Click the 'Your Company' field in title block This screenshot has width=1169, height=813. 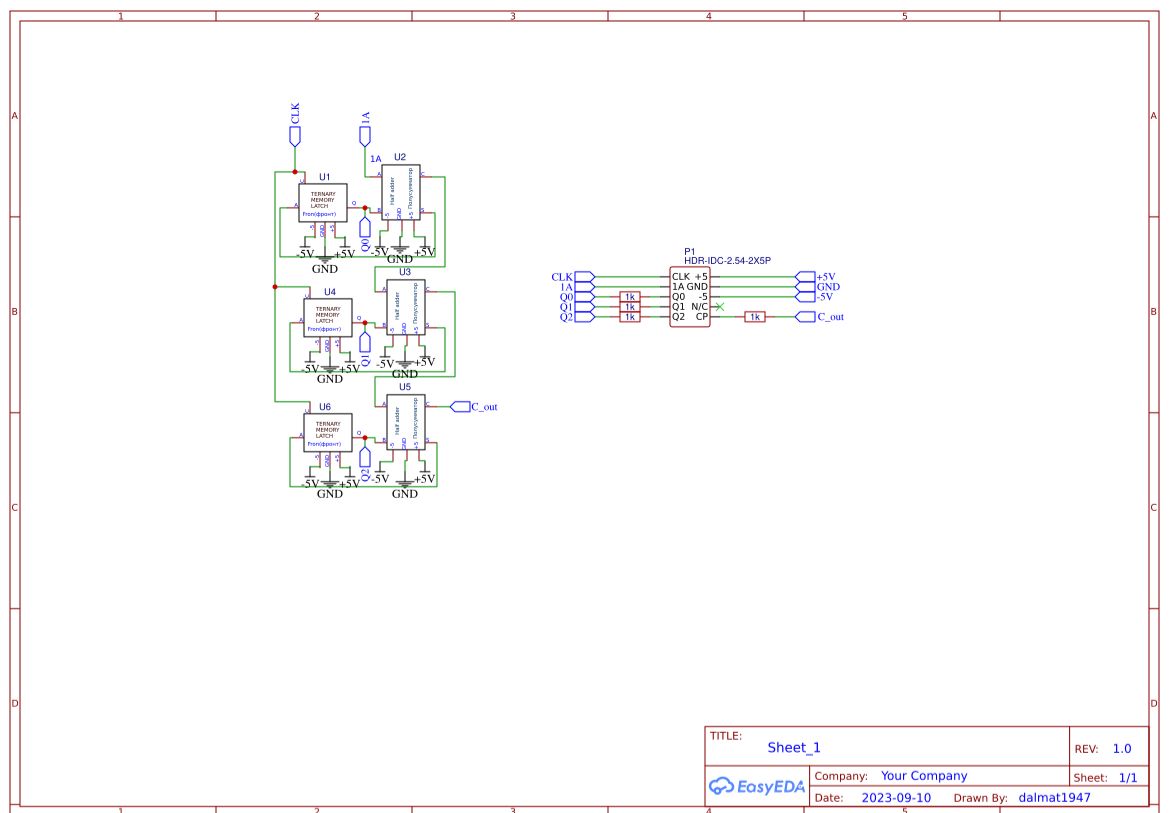pos(923,776)
